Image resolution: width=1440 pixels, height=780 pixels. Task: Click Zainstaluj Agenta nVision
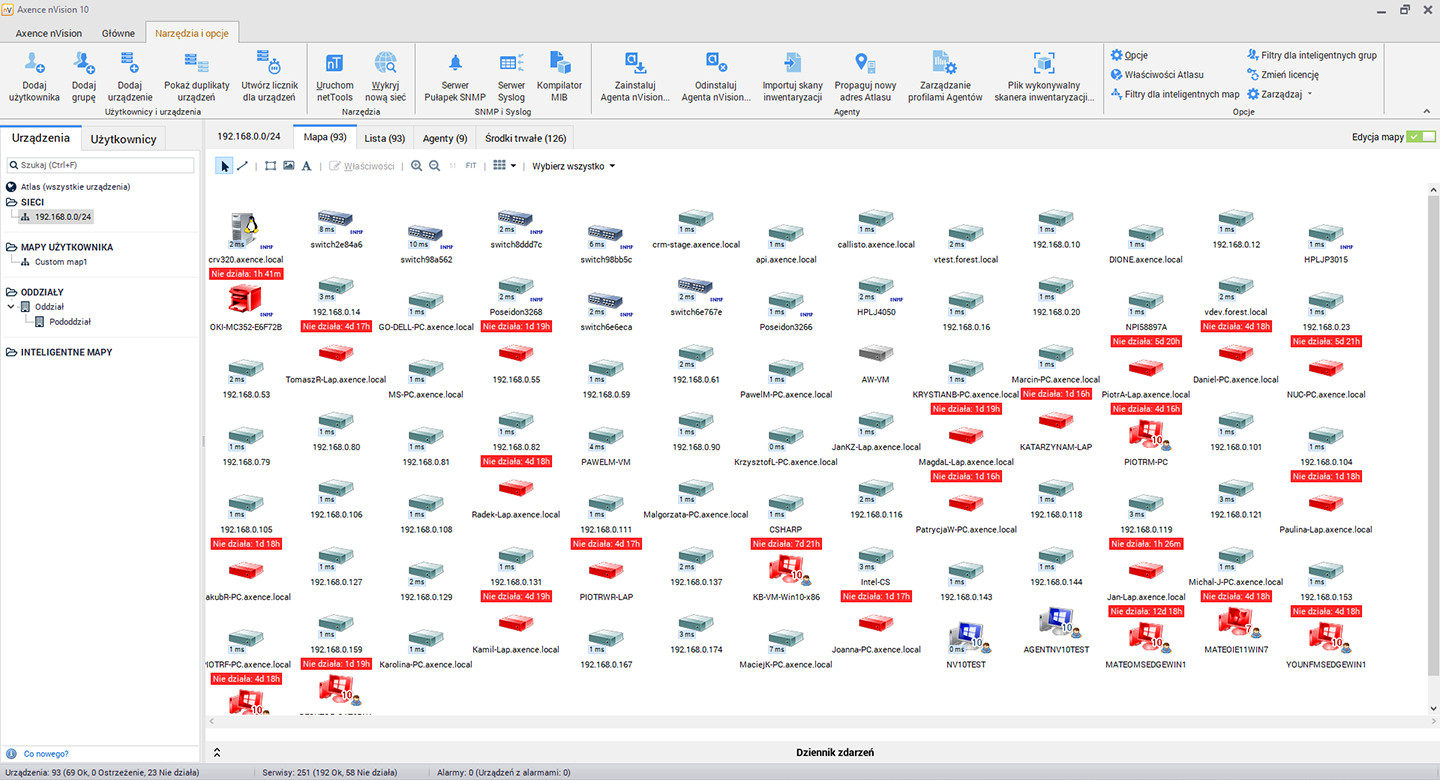pos(635,77)
